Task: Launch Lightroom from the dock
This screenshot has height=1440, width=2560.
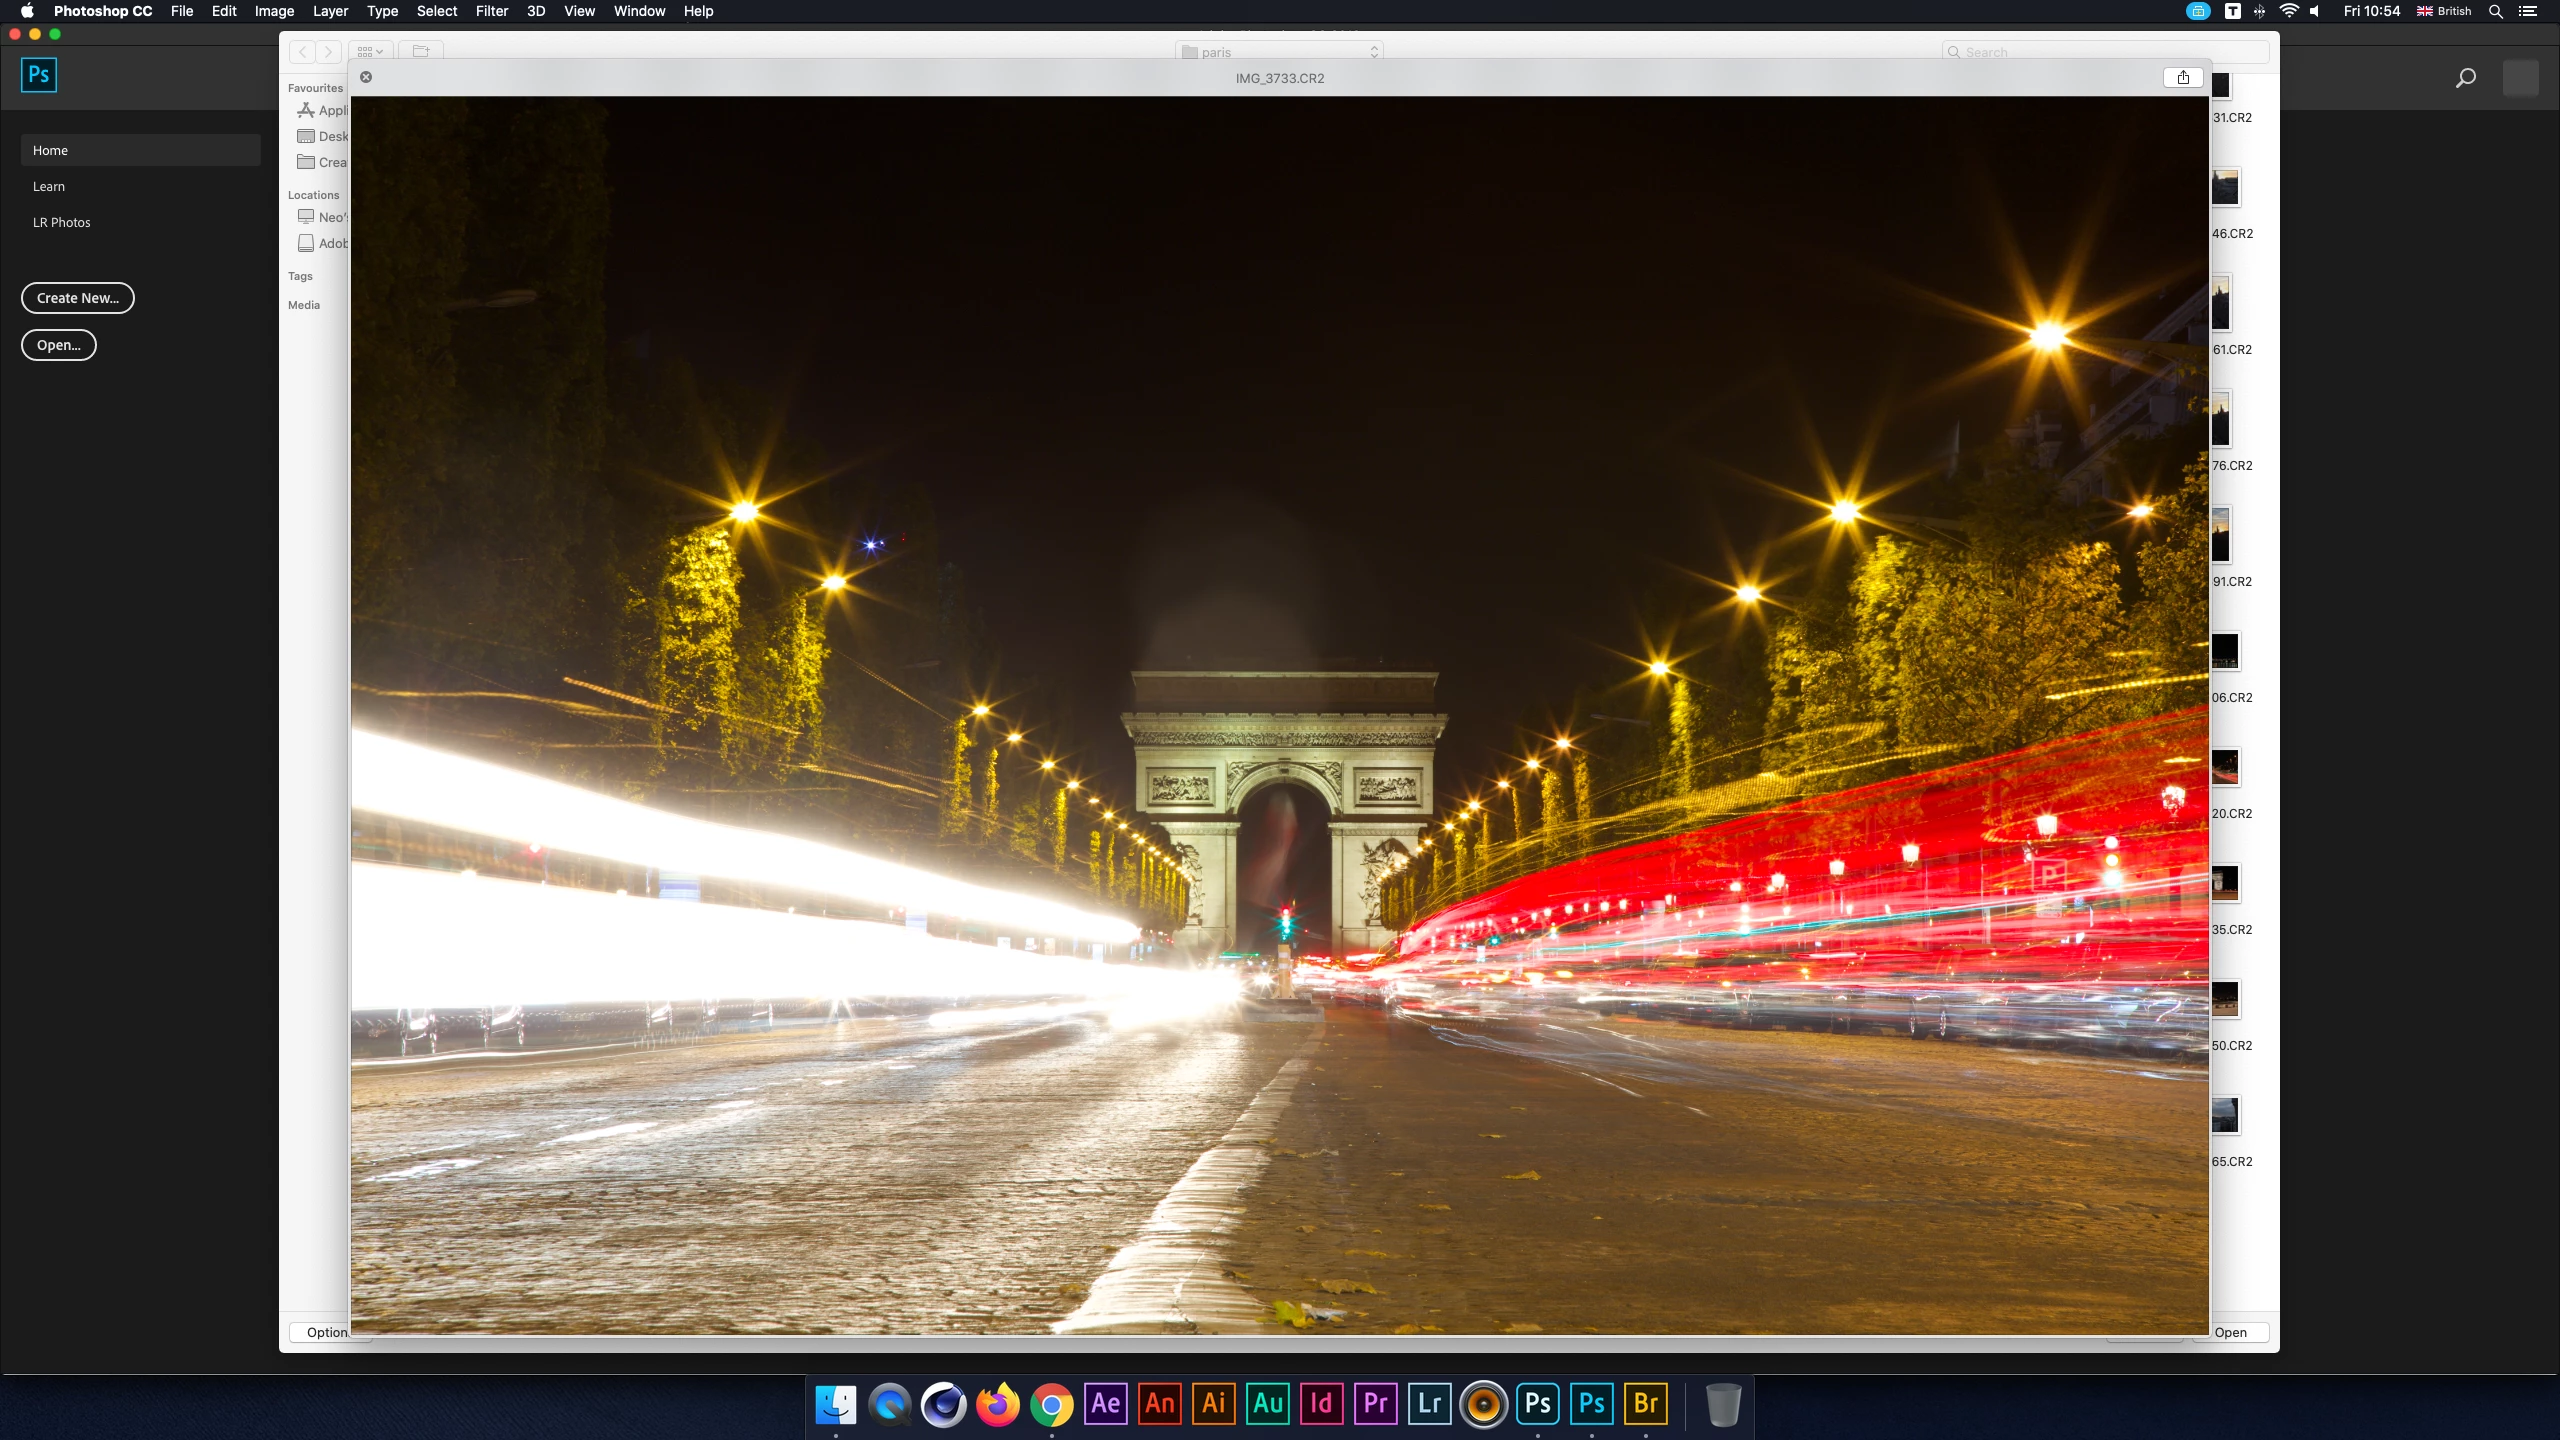Action: [1429, 1404]
